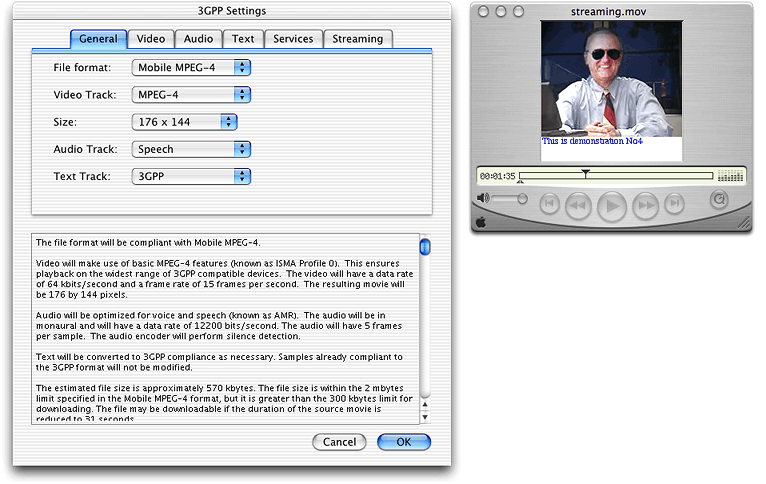The width and height of the screenshot is (766, 484).
Task: Jump to the end of streaming.mov
Action: click(x=674, y=203)
